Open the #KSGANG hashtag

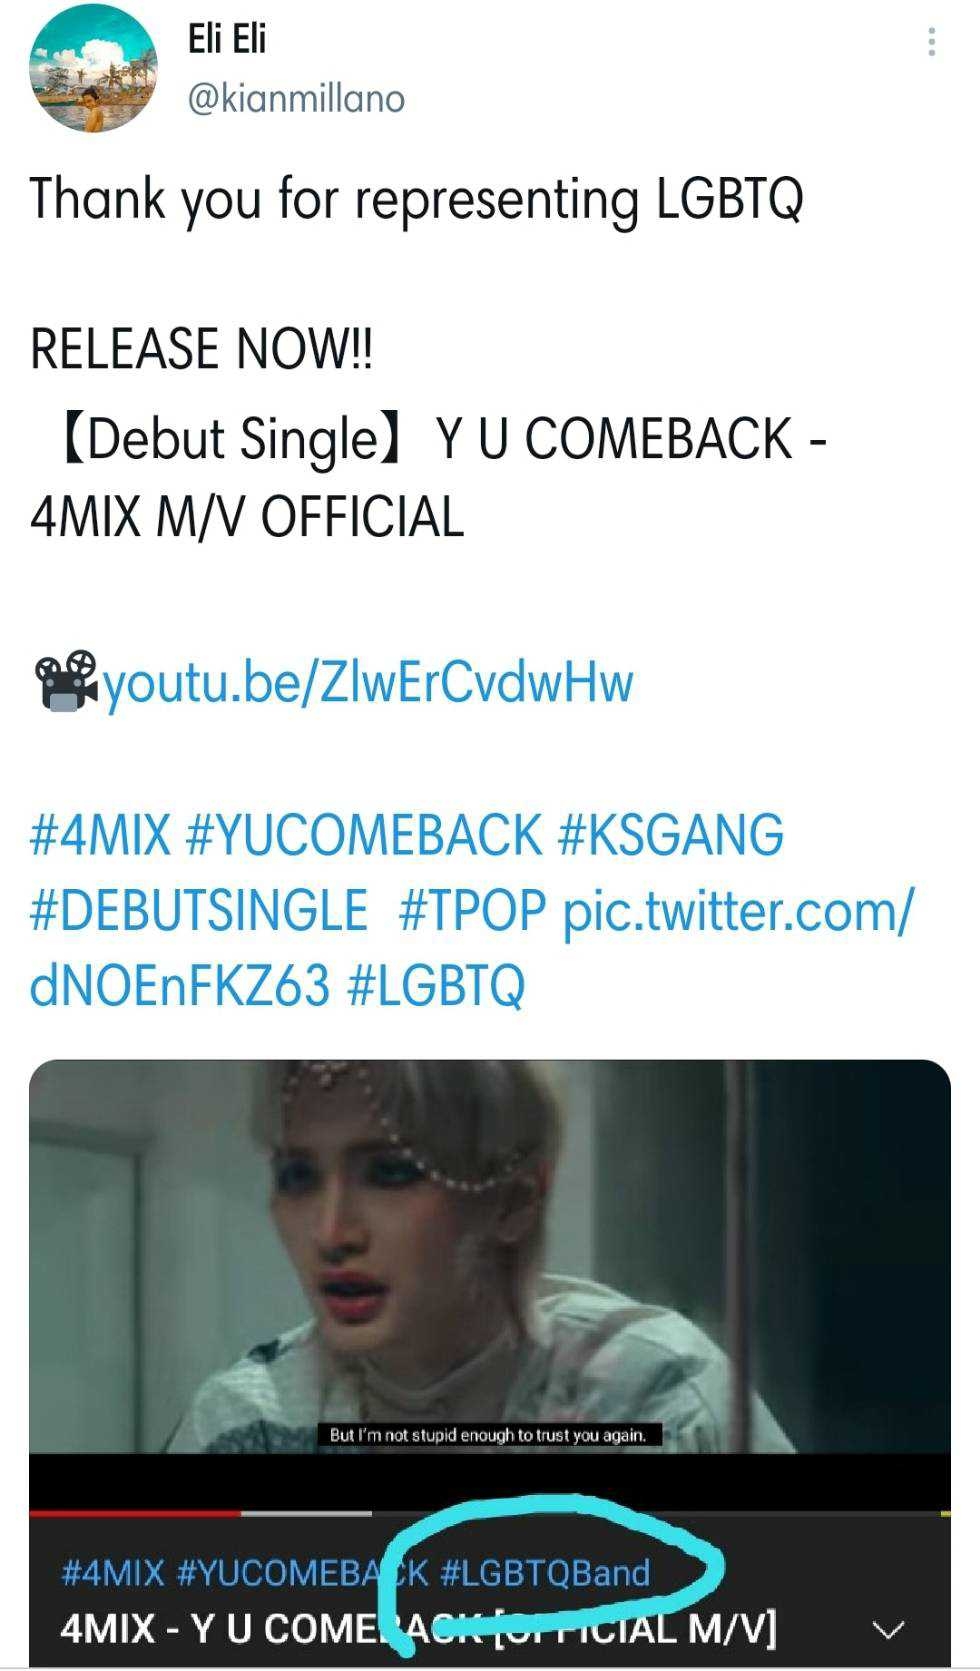point(670,834)
